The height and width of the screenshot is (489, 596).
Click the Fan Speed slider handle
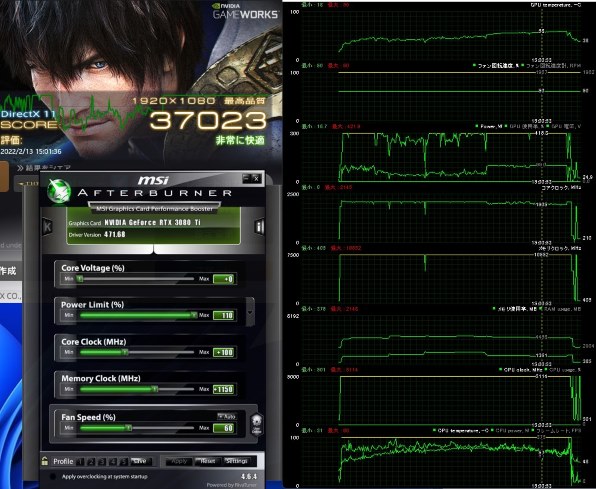click(128, 428)
